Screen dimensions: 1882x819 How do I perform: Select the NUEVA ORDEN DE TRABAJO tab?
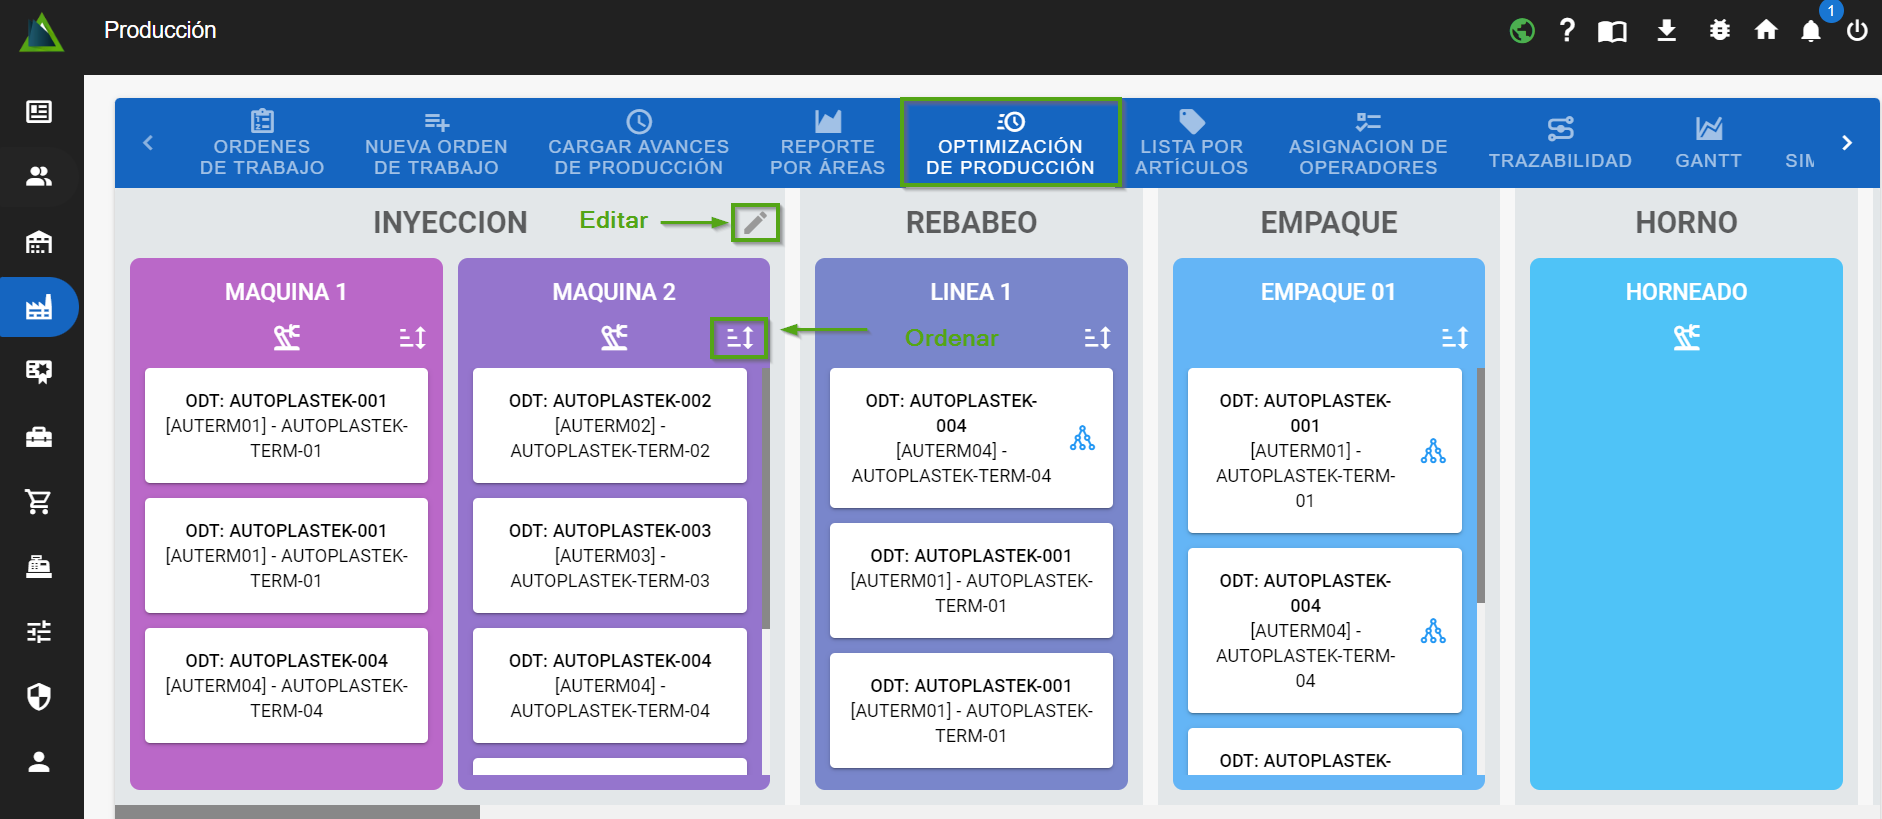pyautogui.click(x=436, y=143)
